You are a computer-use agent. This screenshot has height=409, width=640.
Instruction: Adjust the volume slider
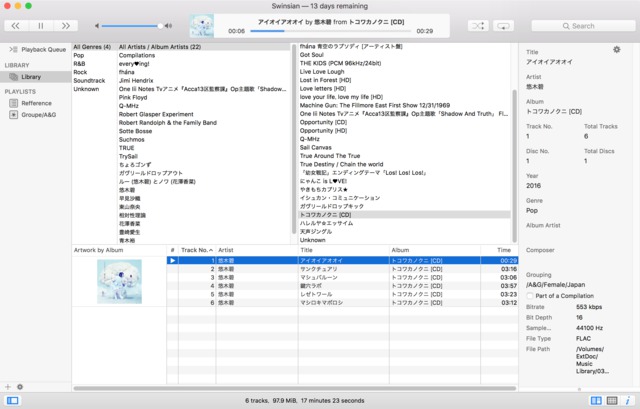point(130,25)
